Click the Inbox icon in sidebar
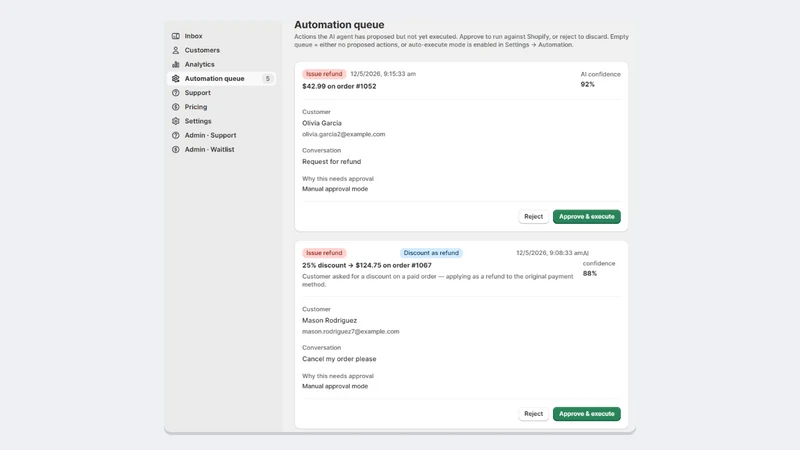Viewport: 800px width, 450px height. pos(176,36)
